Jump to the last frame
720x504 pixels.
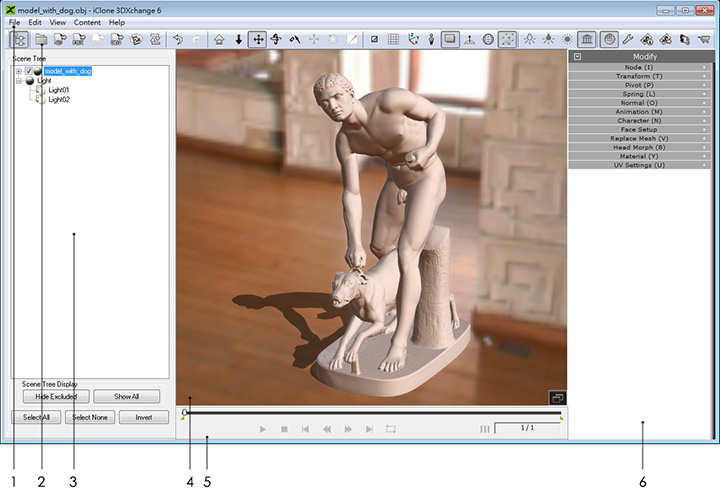[369, 429]
